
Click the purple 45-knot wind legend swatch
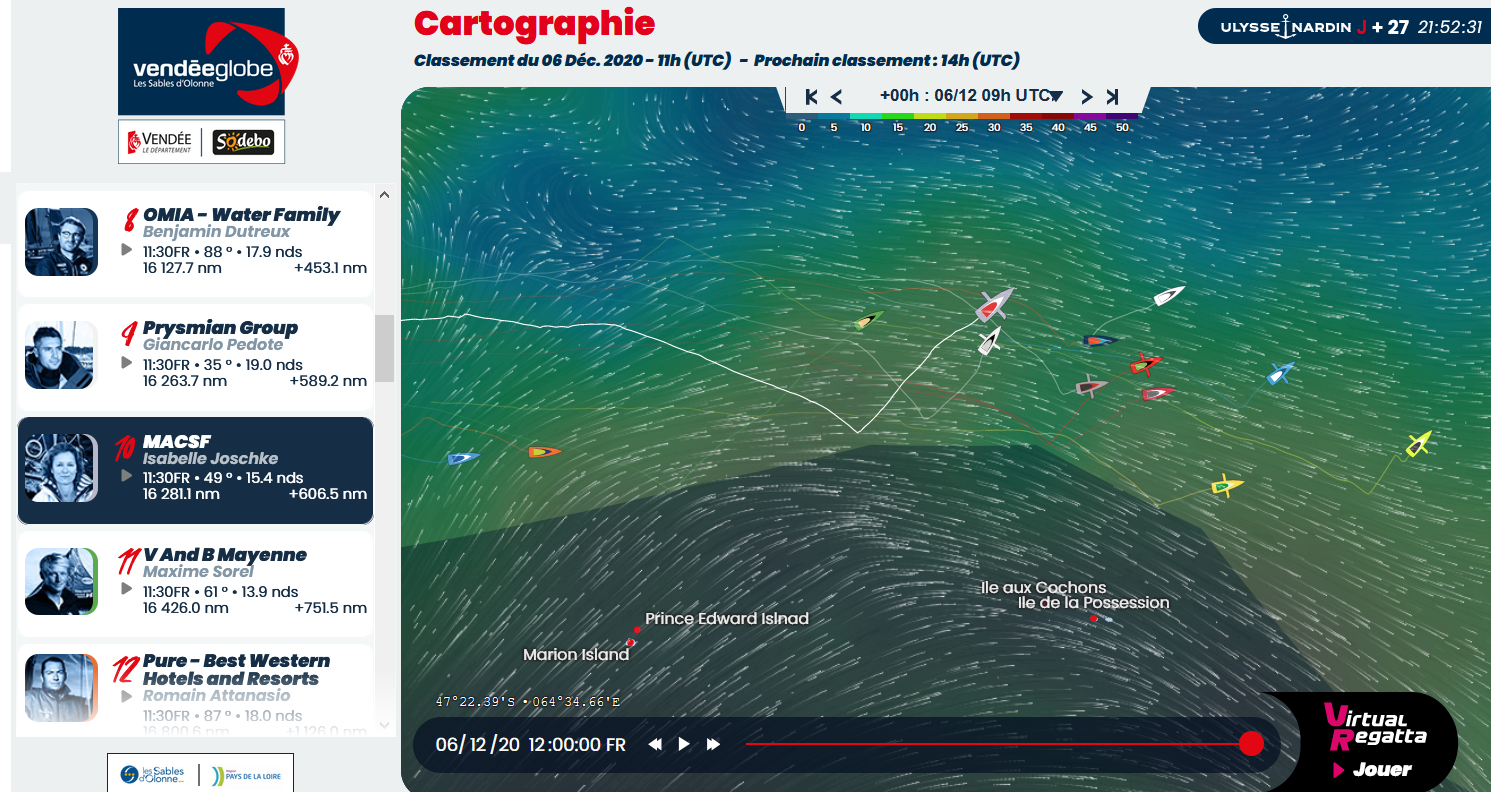coord(1089,116)
